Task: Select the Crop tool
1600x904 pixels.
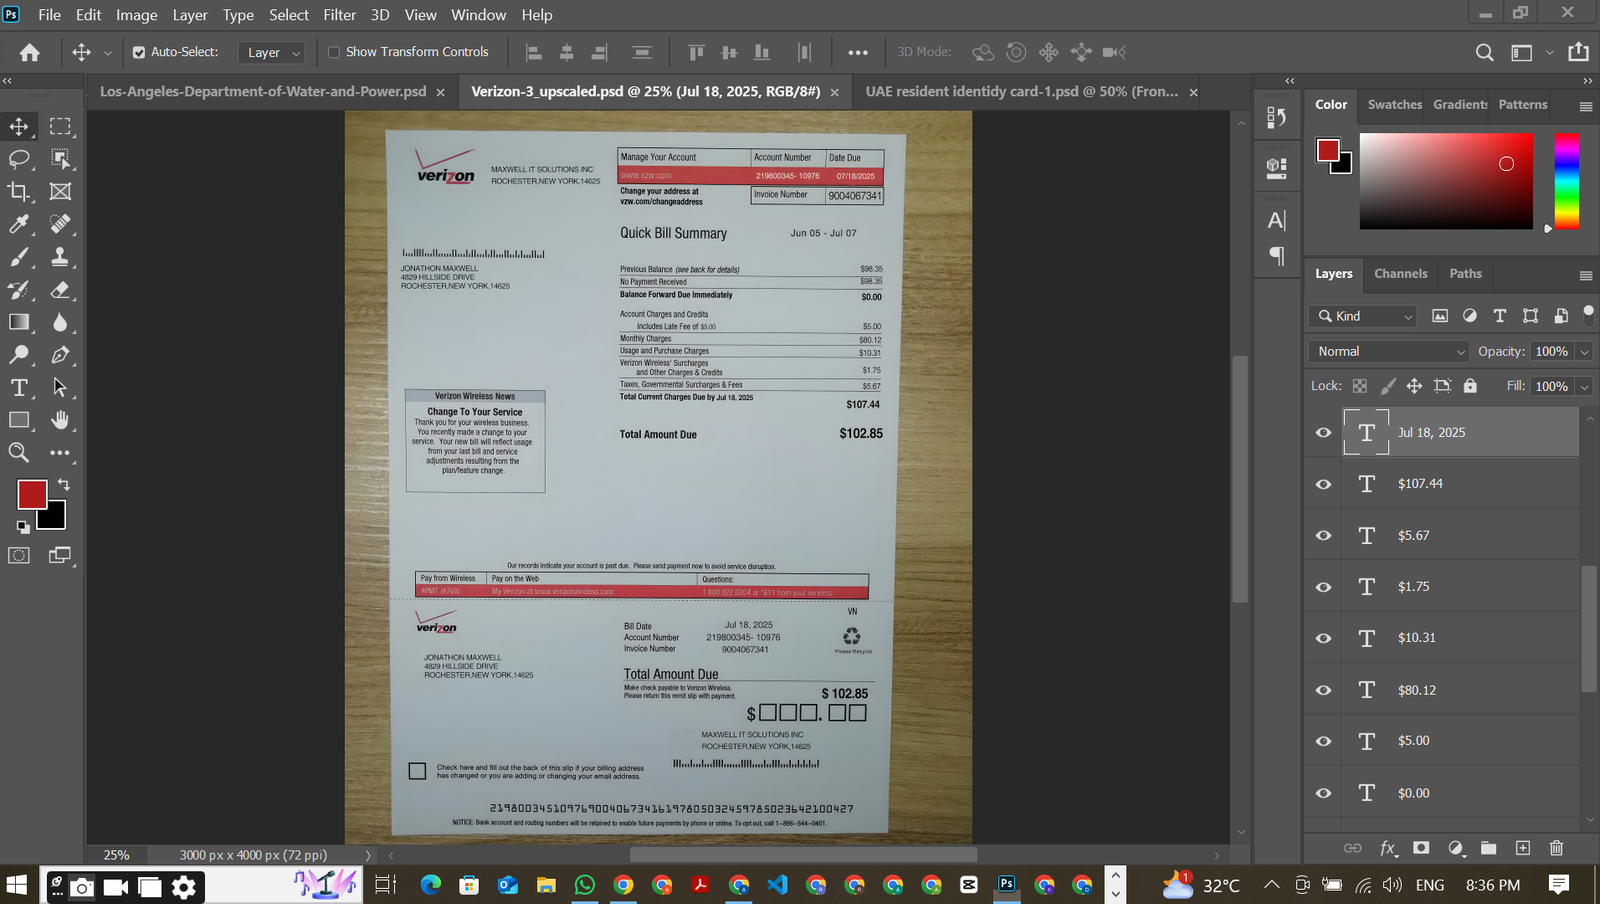Action: pos(19,191)
